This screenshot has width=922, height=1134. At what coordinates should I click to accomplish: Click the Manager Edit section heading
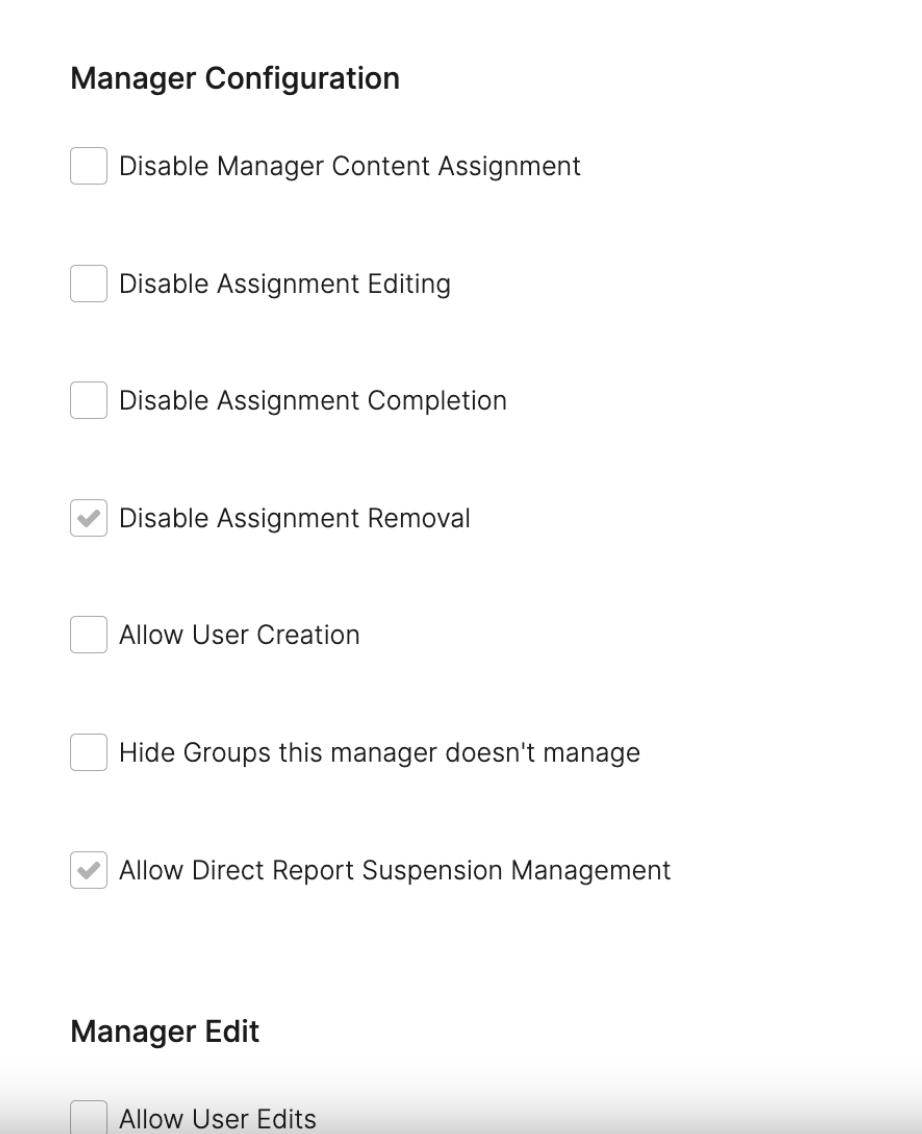click(x=165, y=1031)
